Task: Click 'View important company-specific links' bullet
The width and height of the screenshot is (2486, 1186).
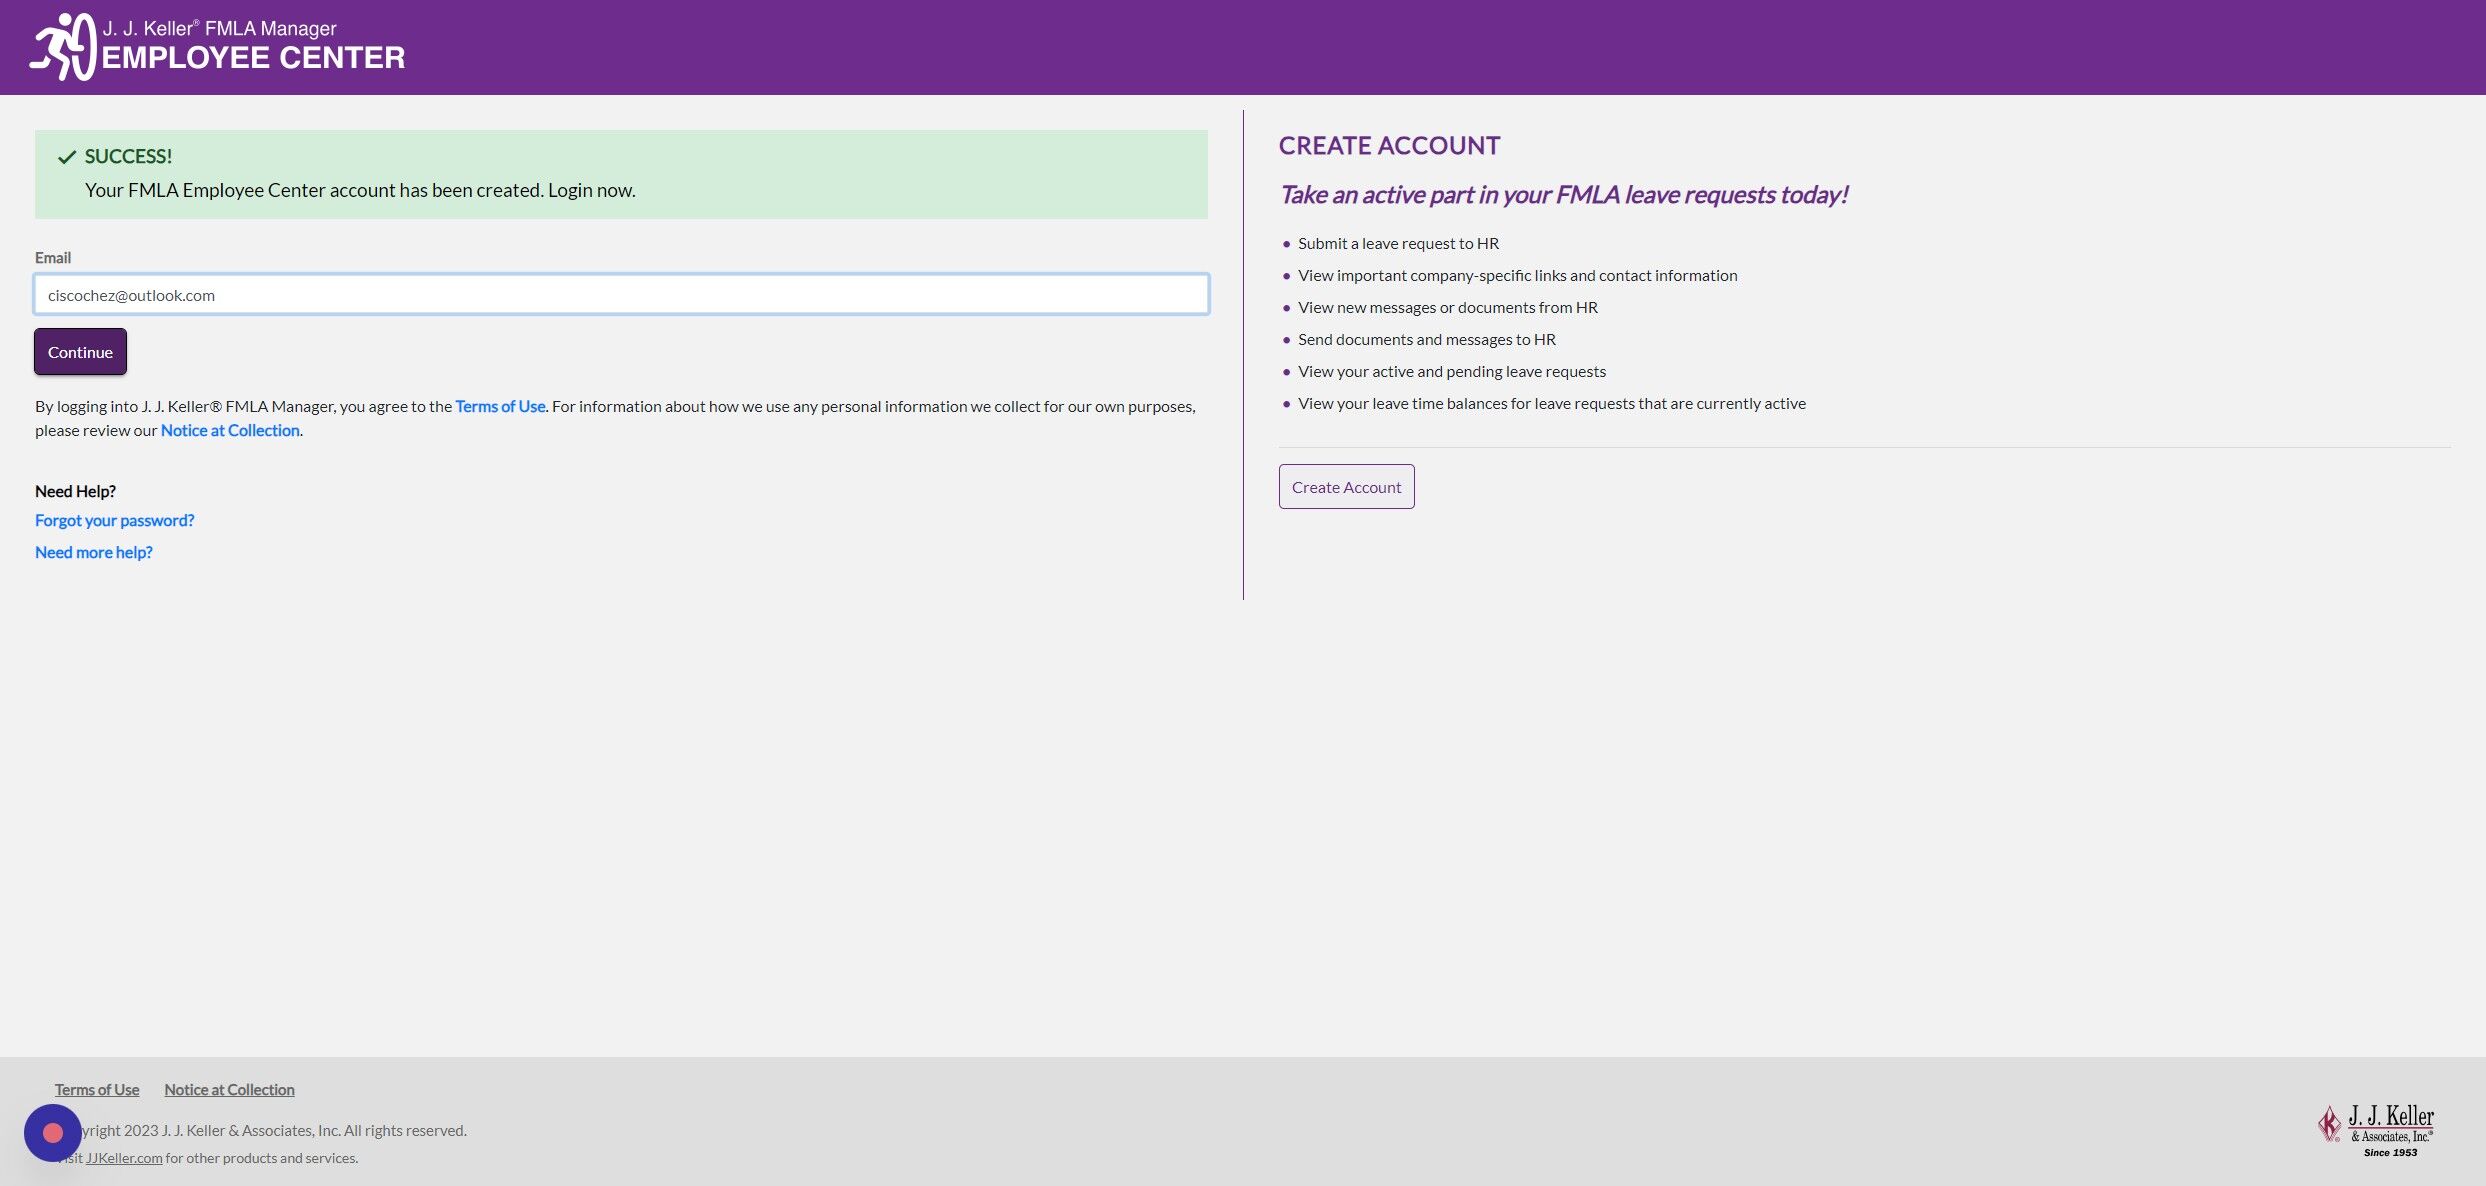Action: (1517, 275)
